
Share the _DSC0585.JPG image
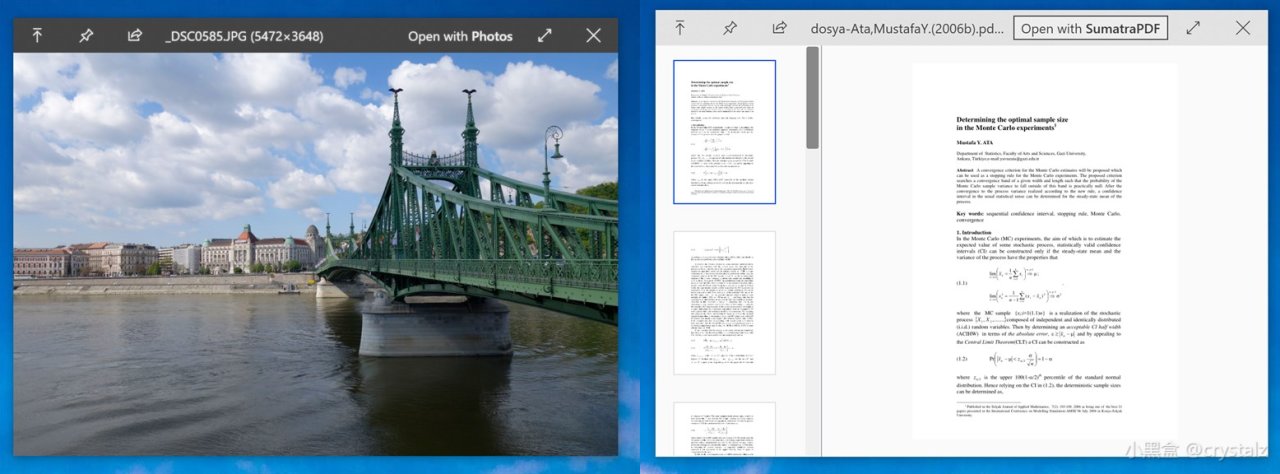134,36
